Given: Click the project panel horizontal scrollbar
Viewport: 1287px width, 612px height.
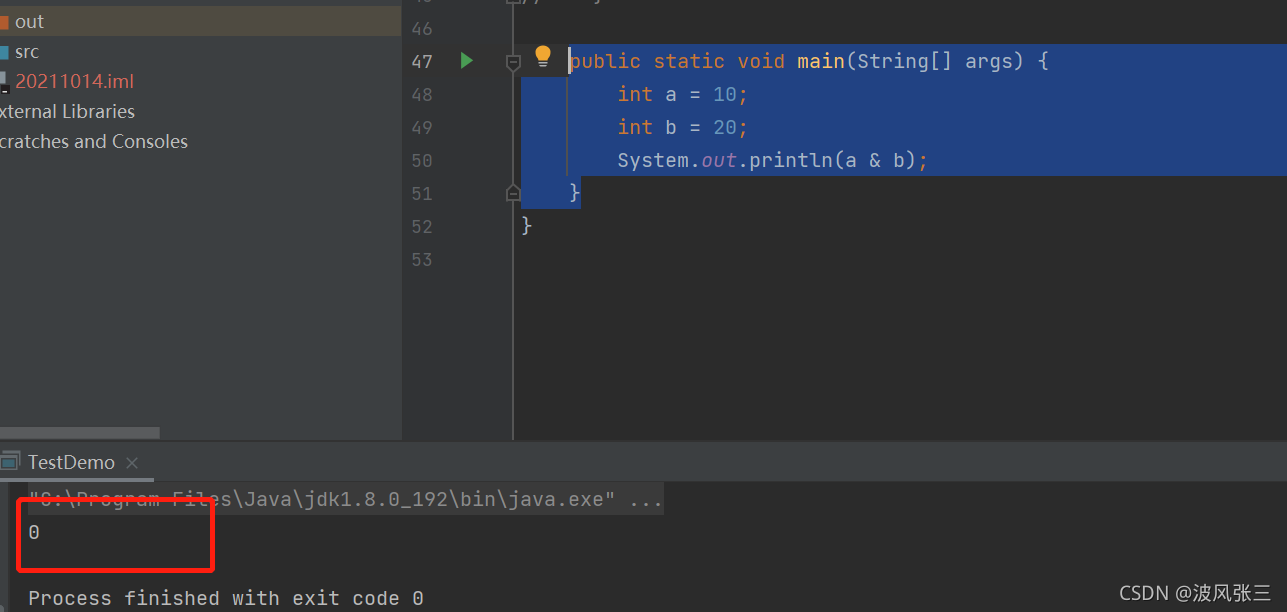Looking at the screenshot, I should pos(80,433).
